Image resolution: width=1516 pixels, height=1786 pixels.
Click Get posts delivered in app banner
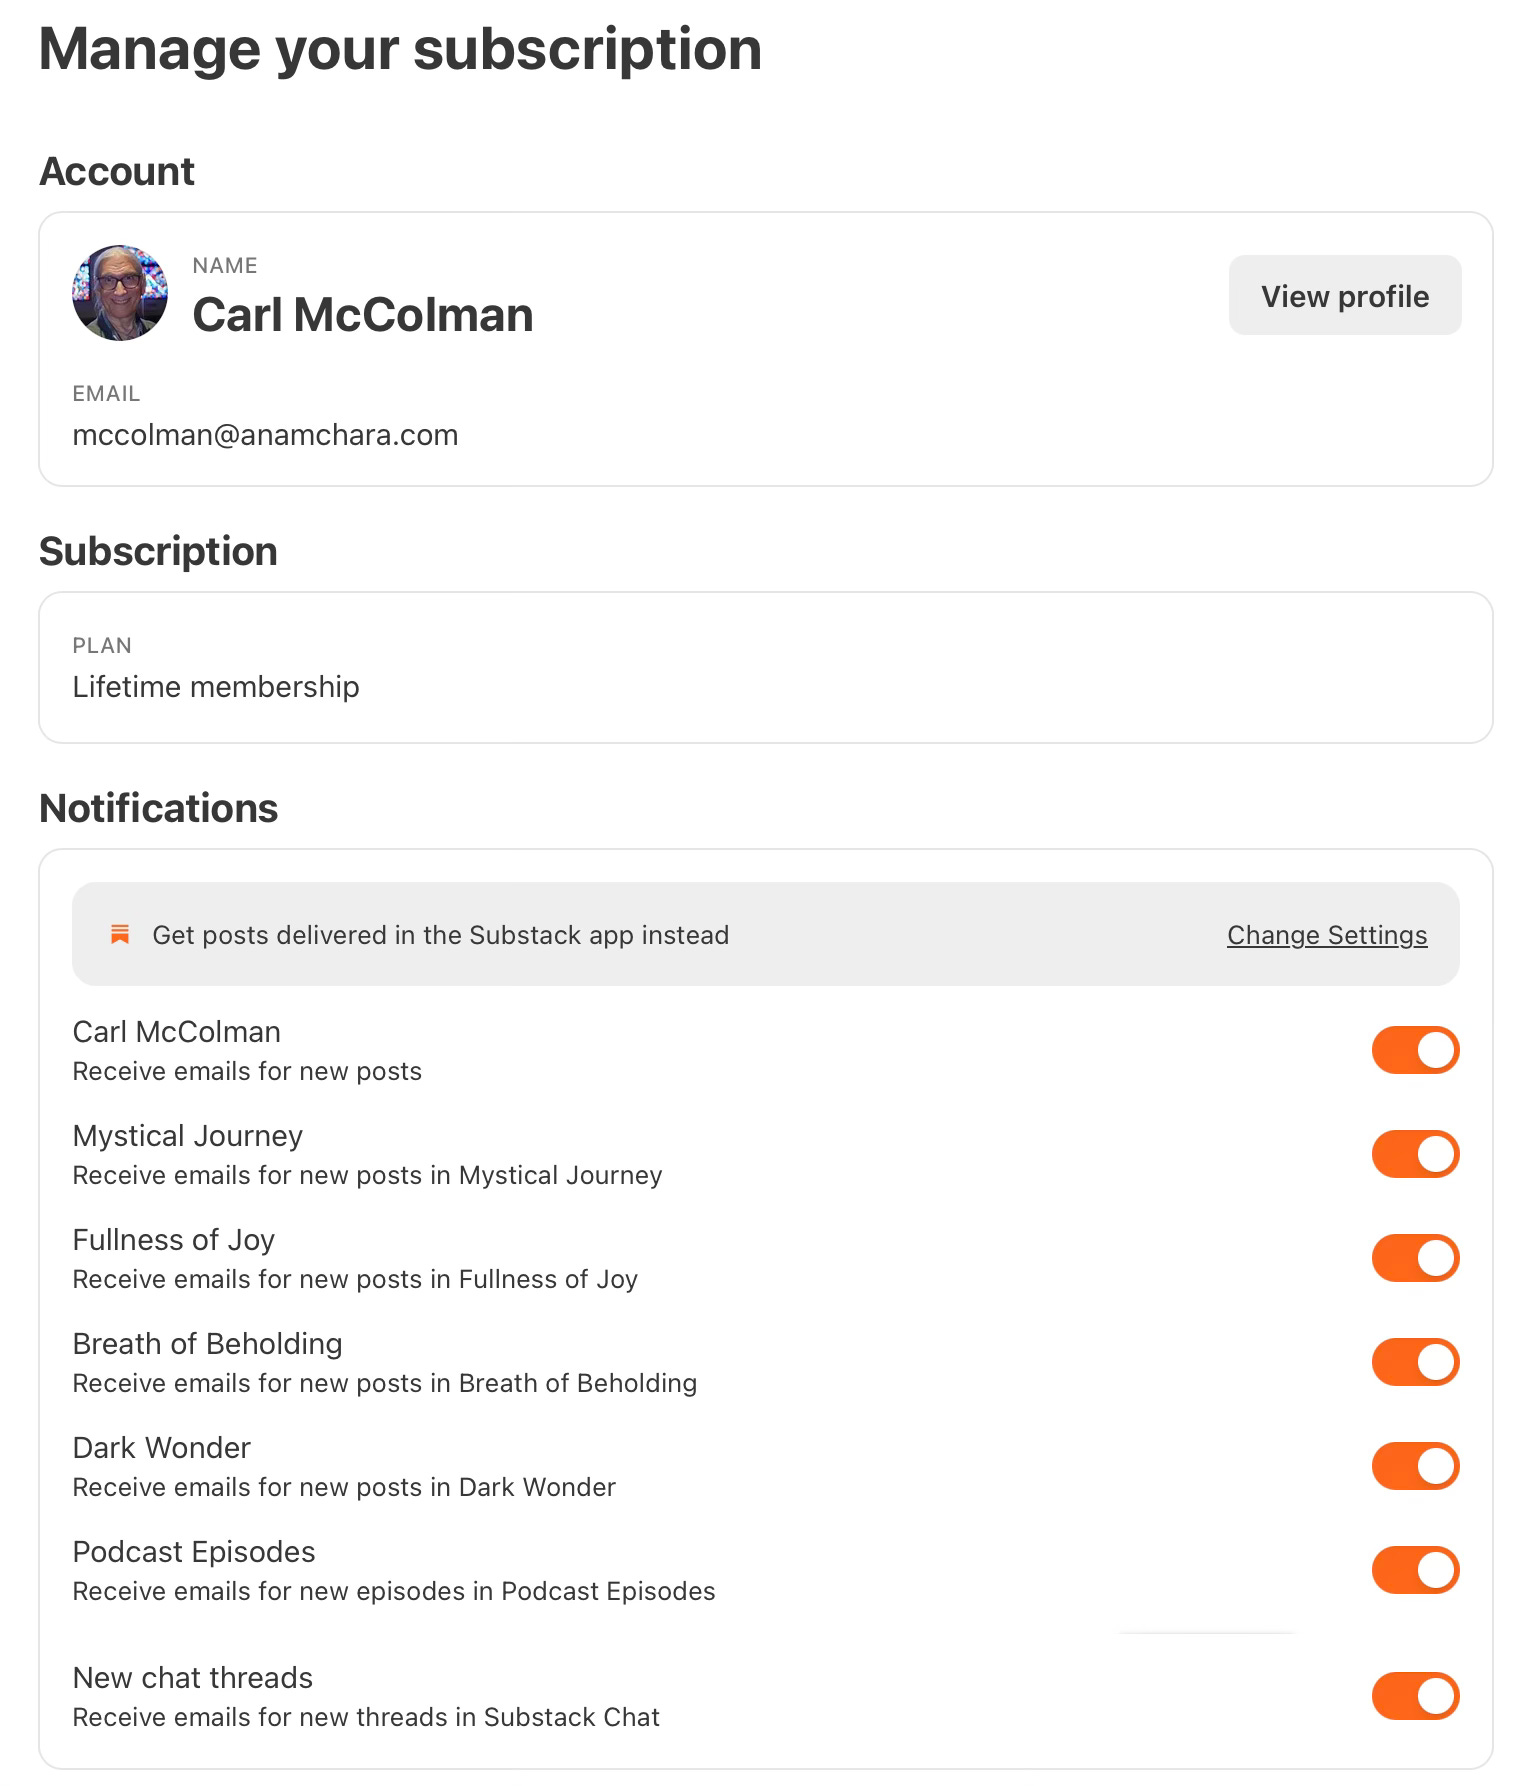(x=766, y=934)
